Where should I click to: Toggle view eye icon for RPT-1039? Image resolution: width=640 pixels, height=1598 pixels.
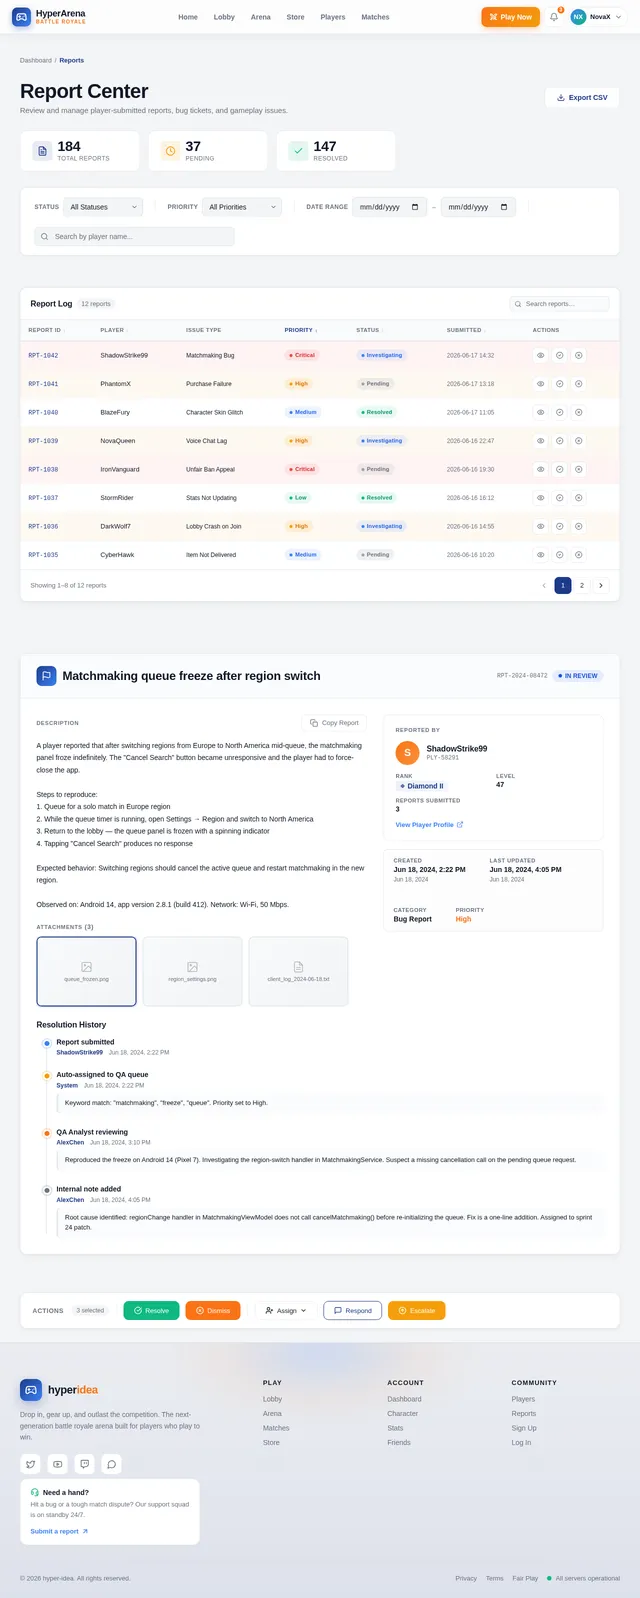click(541, 441)
